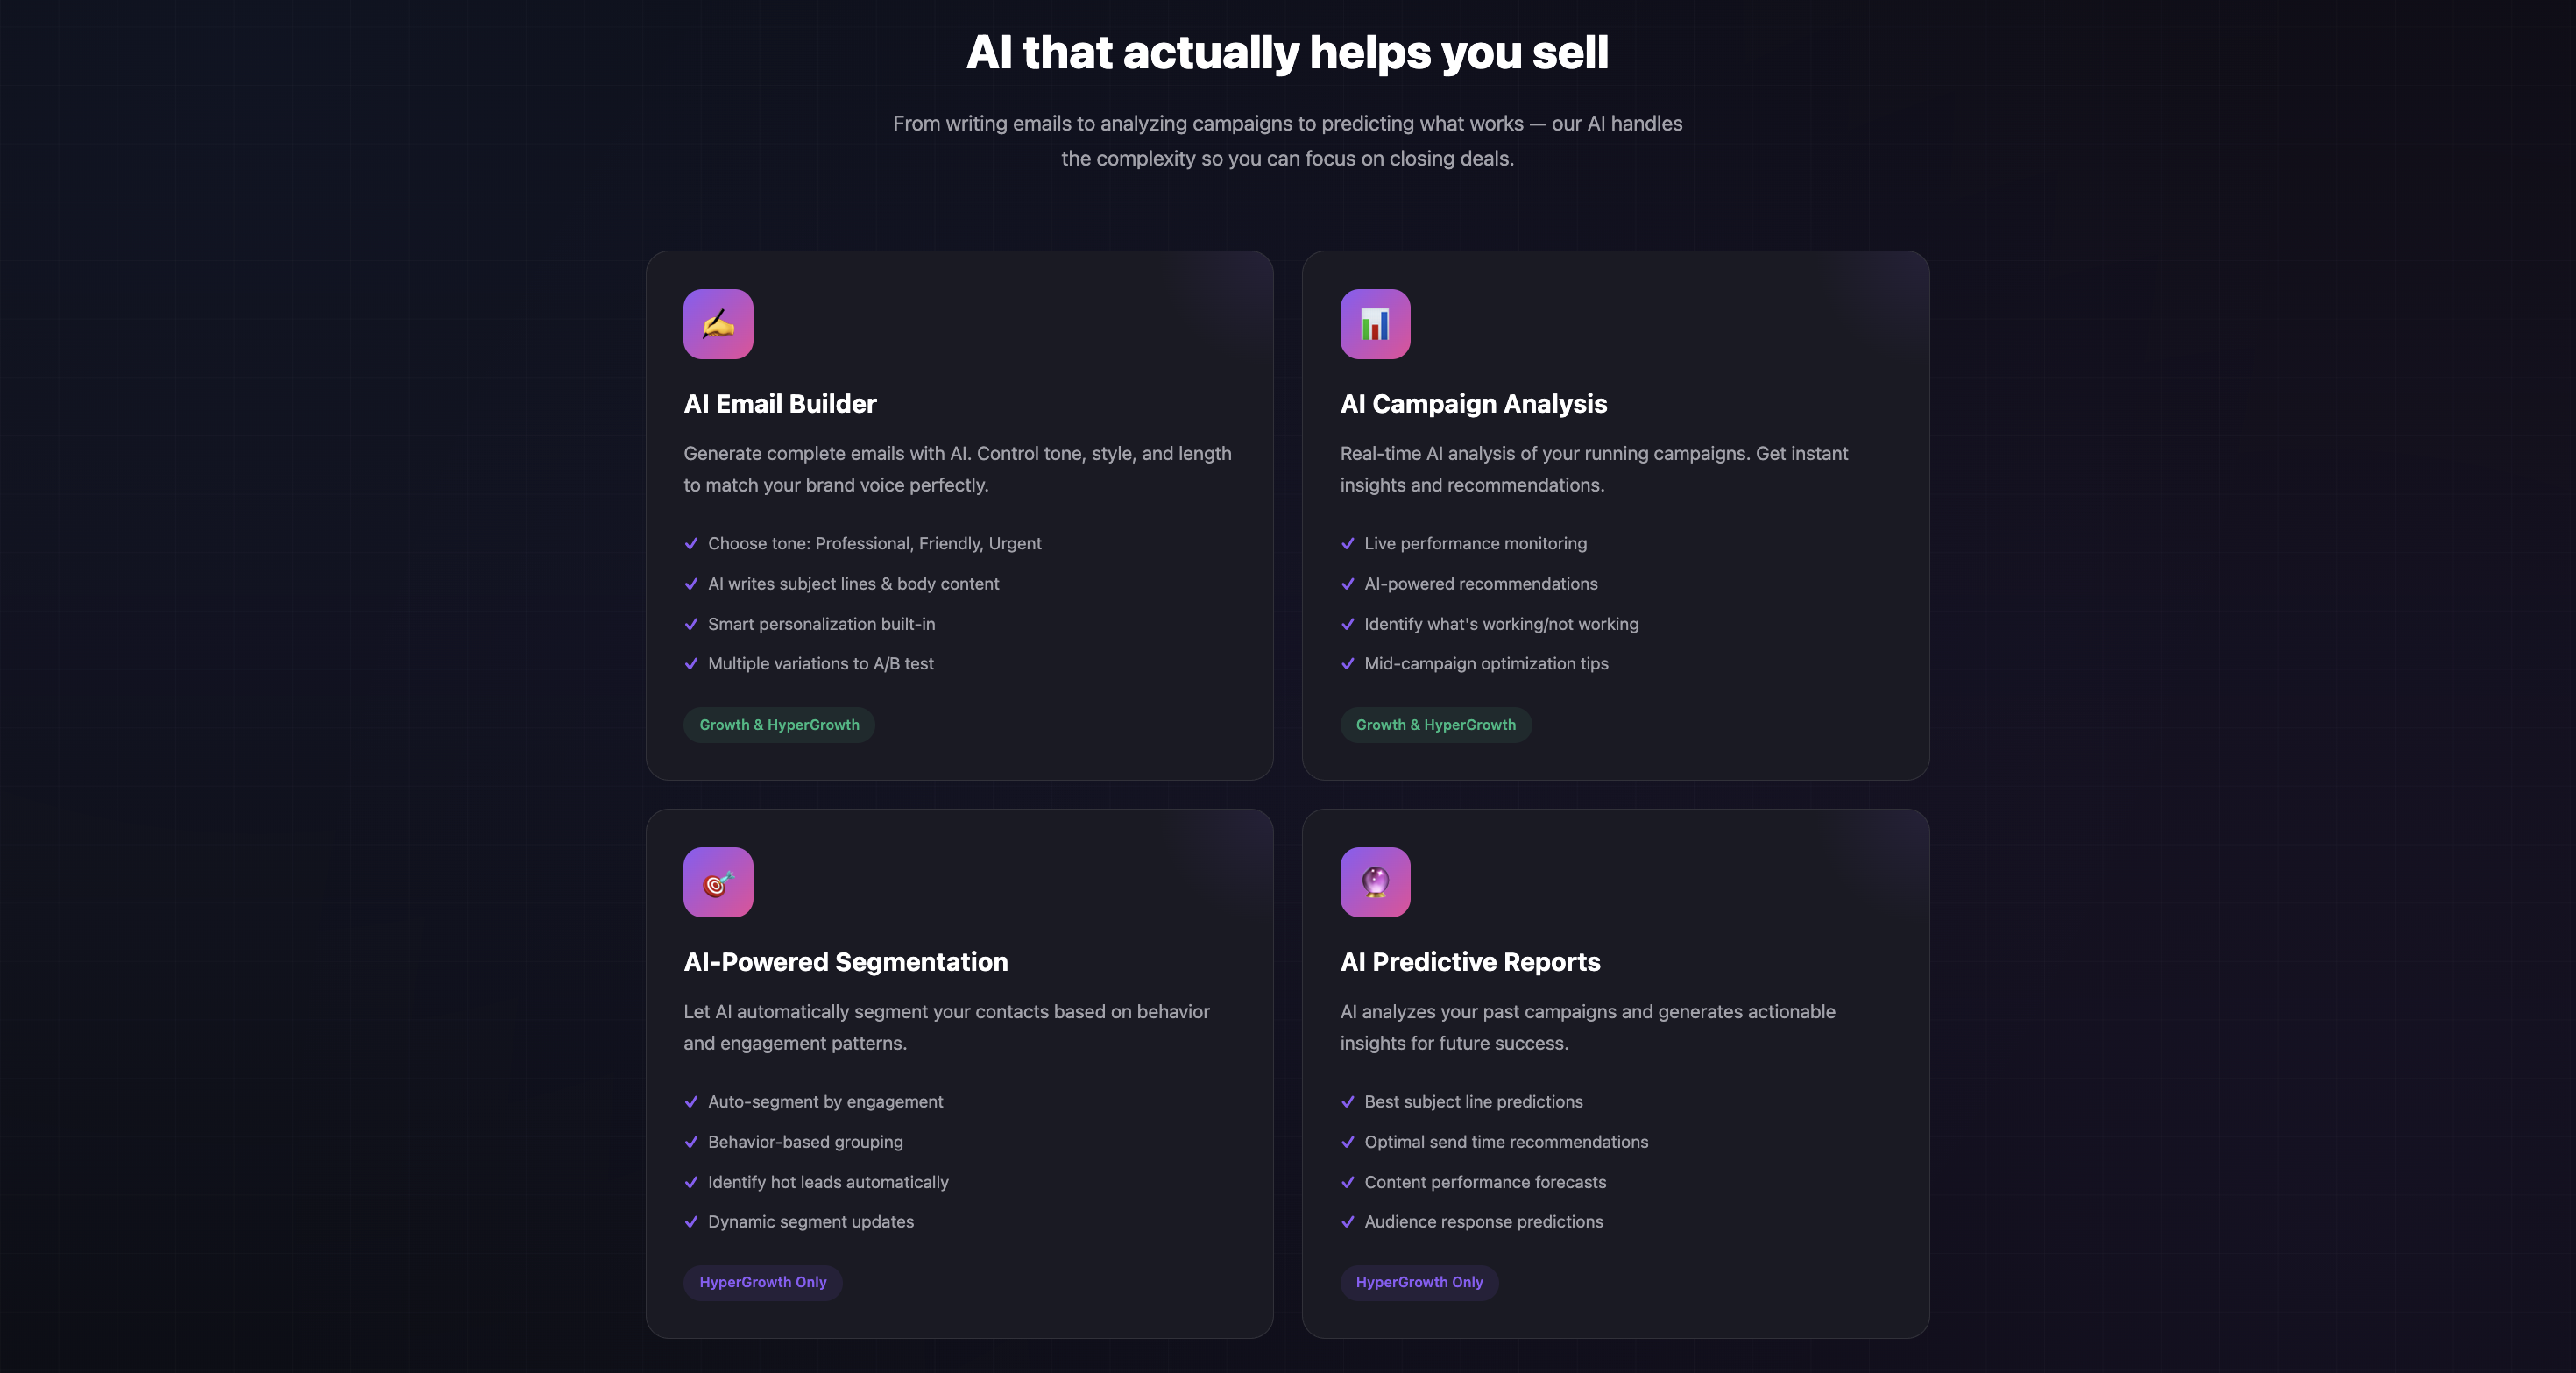
Task: Click checkmark next to 'Best subject line predictions'
Action: 1347,1102
